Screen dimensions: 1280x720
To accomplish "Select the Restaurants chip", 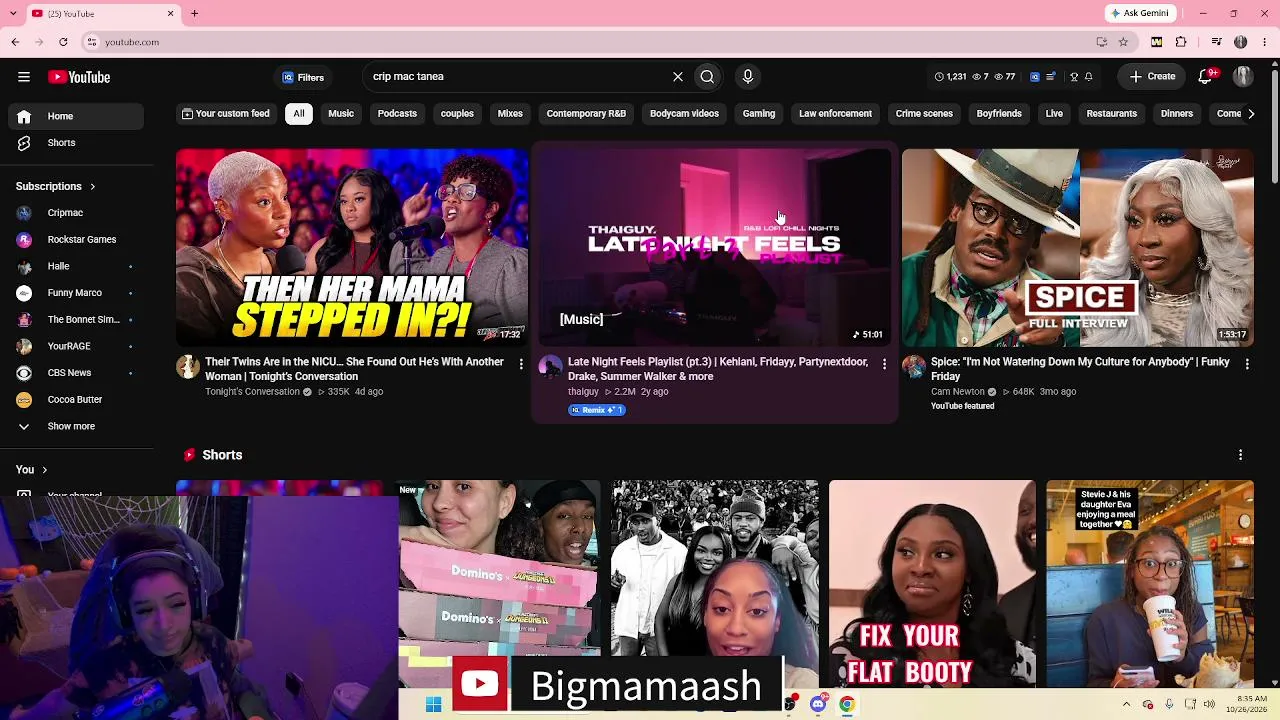I will pyautogui.click(x=1112, y=114).
